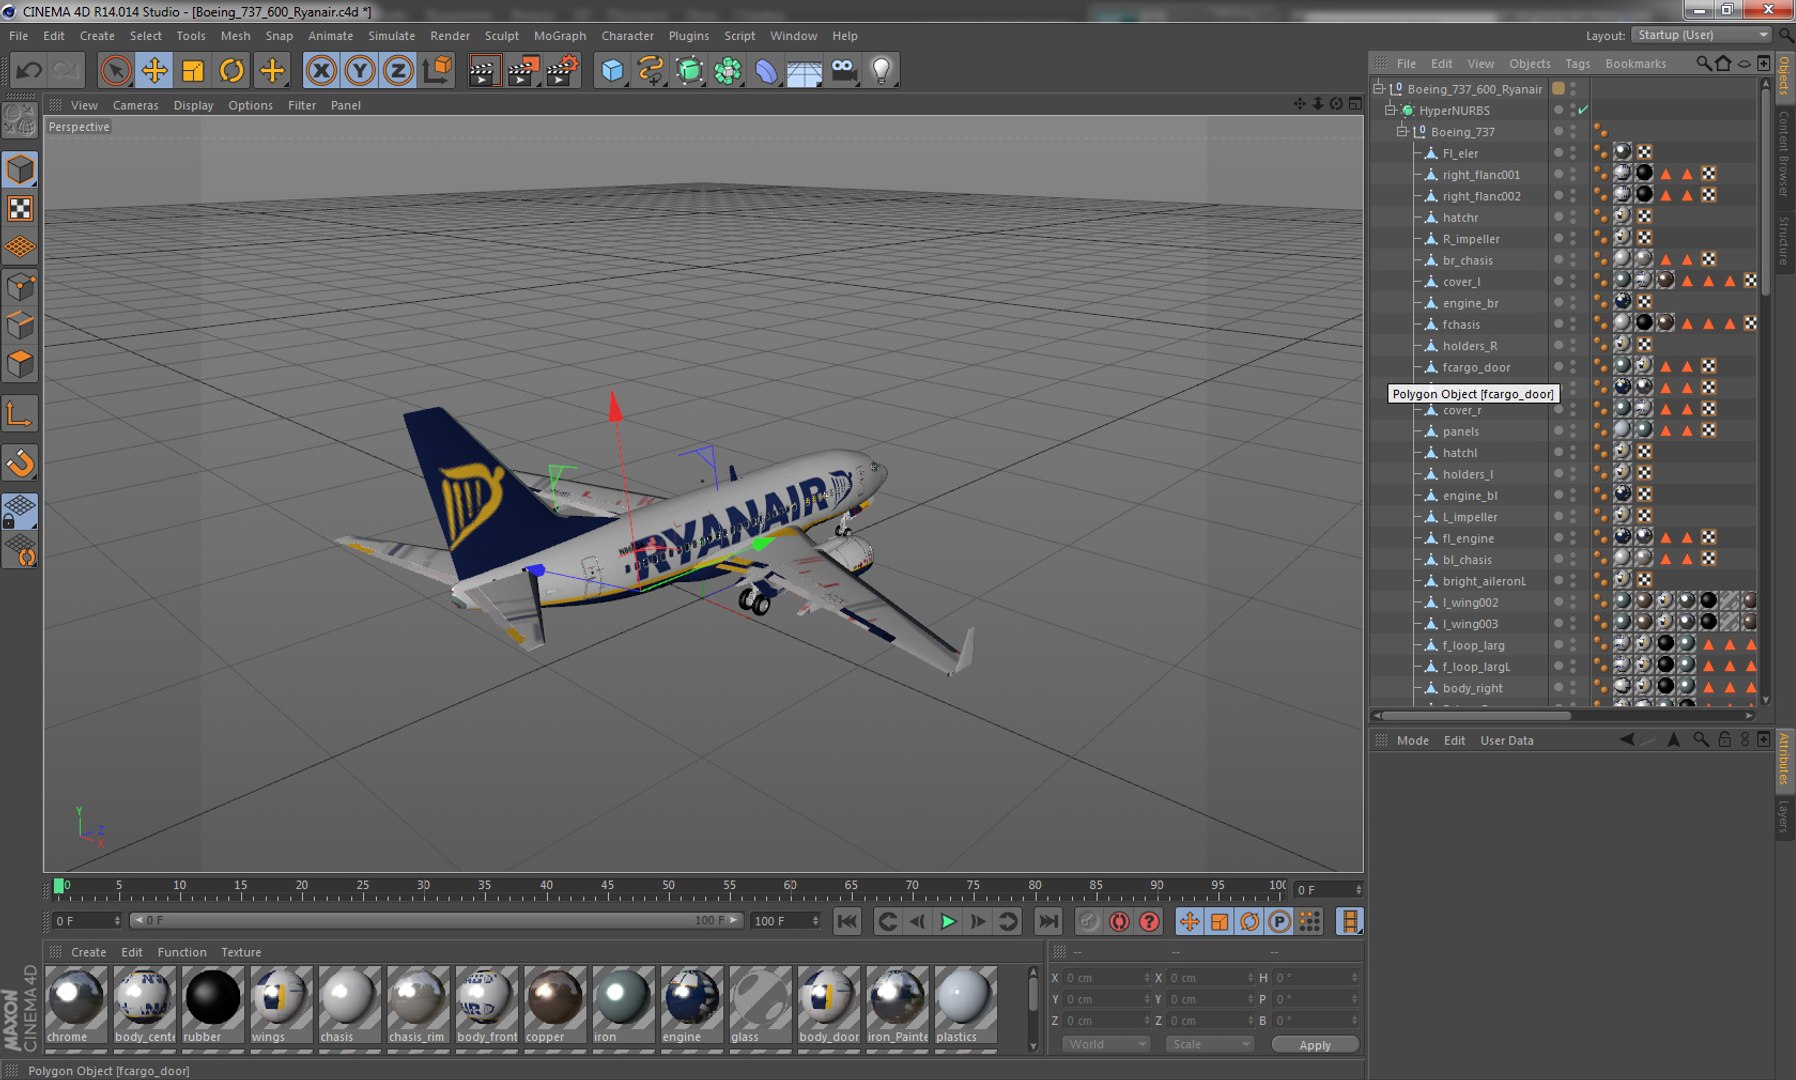Switch to Model mode

point(20,170)
